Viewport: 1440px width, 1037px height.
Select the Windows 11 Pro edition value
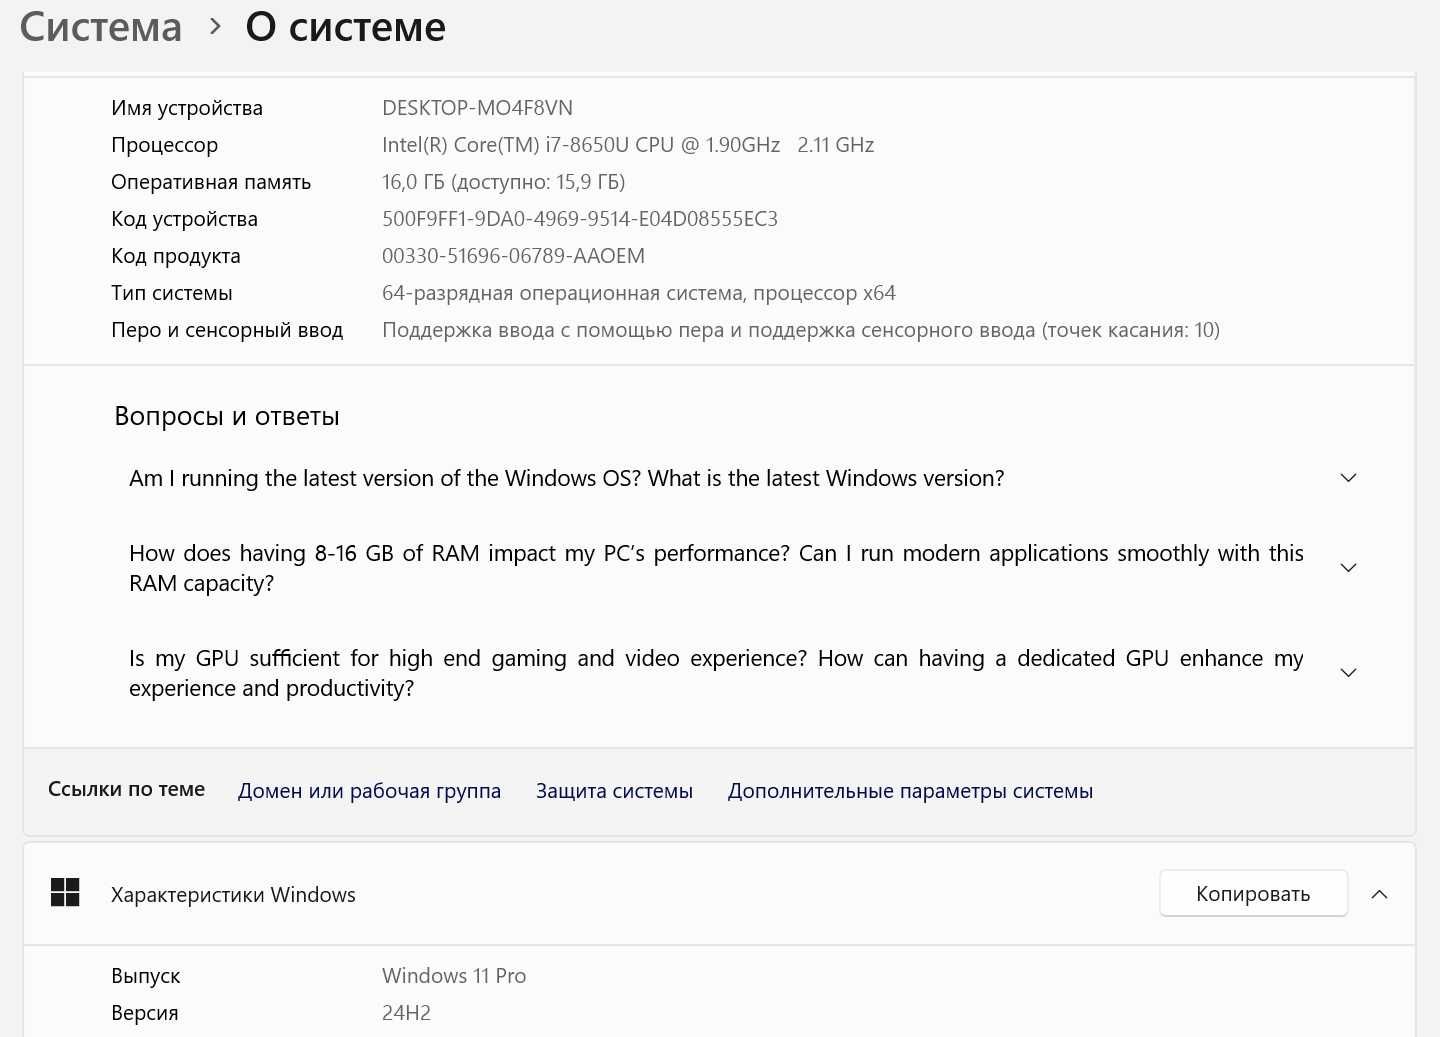[454, 976]
